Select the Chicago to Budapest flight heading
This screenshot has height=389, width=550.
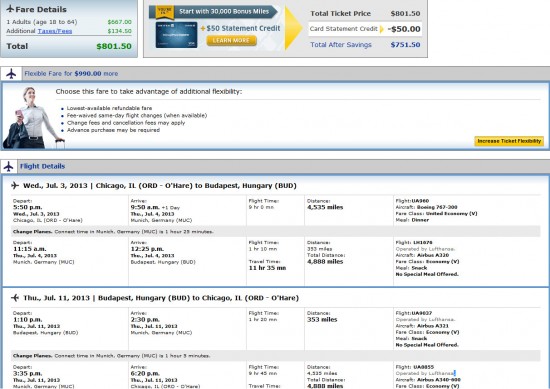tap(160, 186)
